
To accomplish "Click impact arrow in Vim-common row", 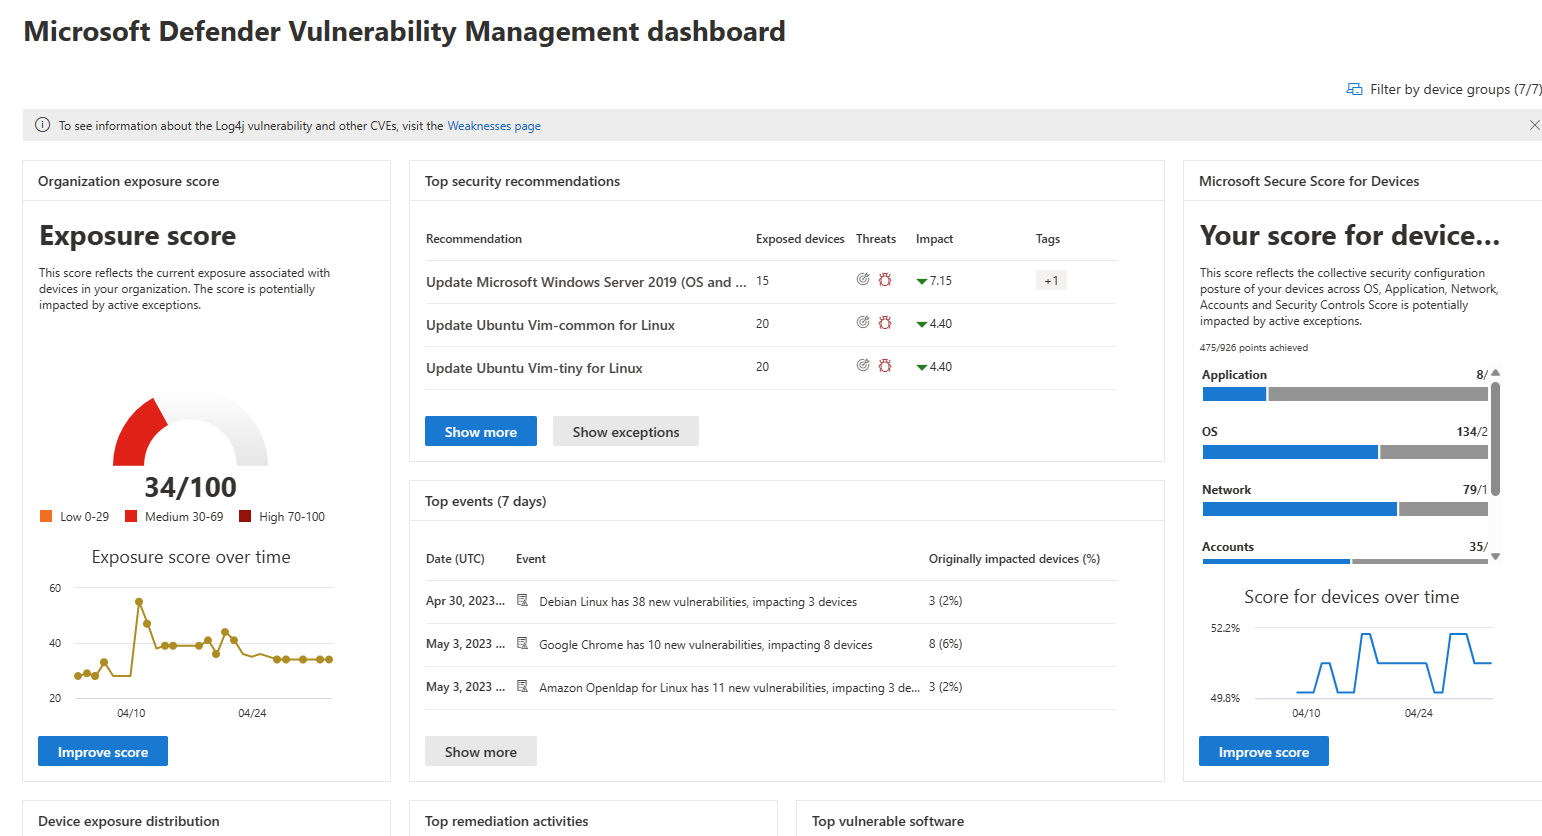I will [922, 325].
